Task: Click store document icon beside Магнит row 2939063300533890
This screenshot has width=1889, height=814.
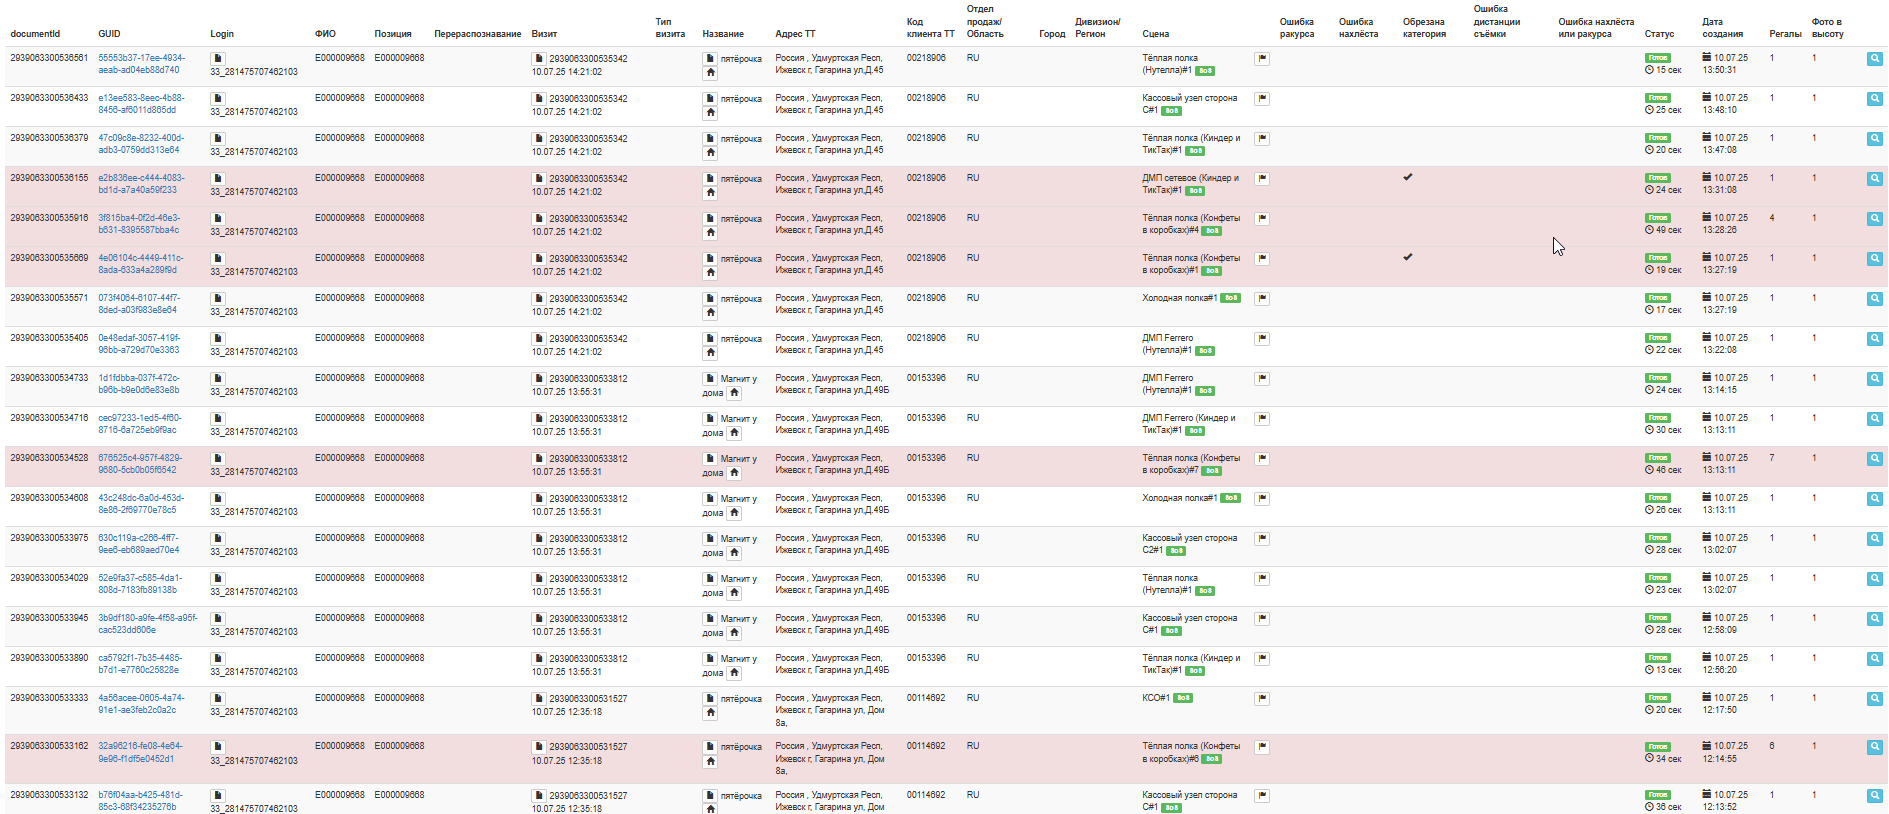Action: click(x=710, y=659)
